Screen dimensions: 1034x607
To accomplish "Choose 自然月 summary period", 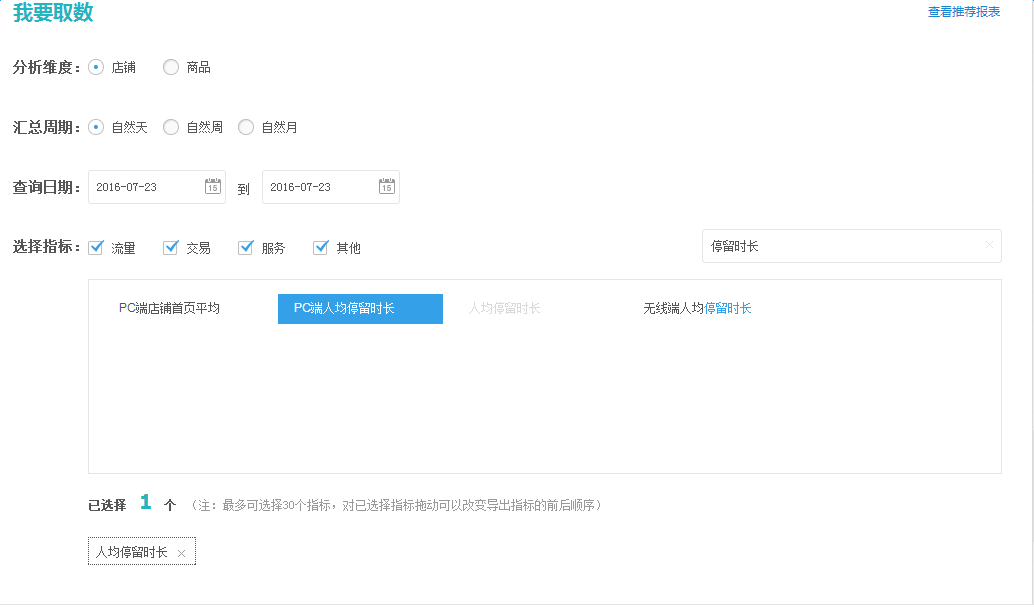I will pyautogui.click(x=246, y=127).
